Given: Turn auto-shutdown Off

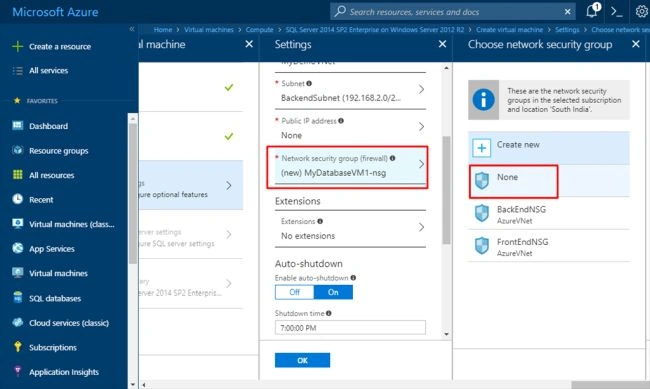Looking at the screenshot, I should [294, 292].
